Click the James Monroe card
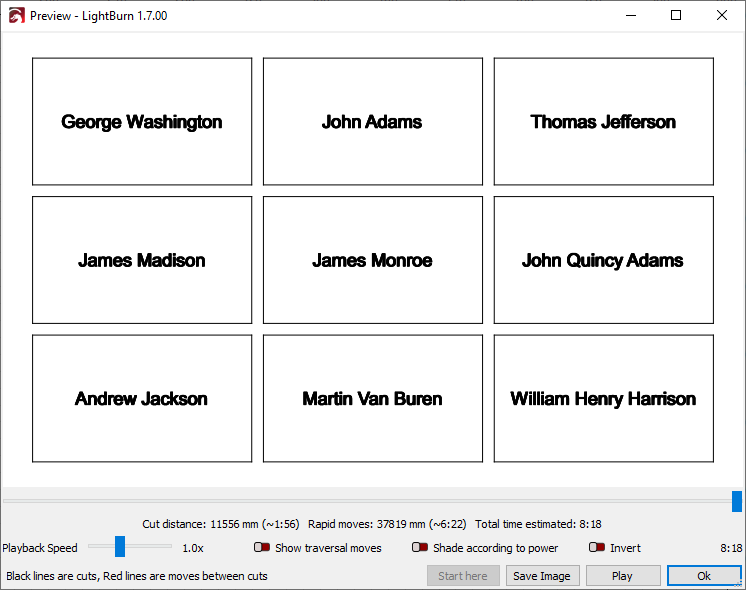Viewport: 746px width, 590px height. [x=372, y=260]
